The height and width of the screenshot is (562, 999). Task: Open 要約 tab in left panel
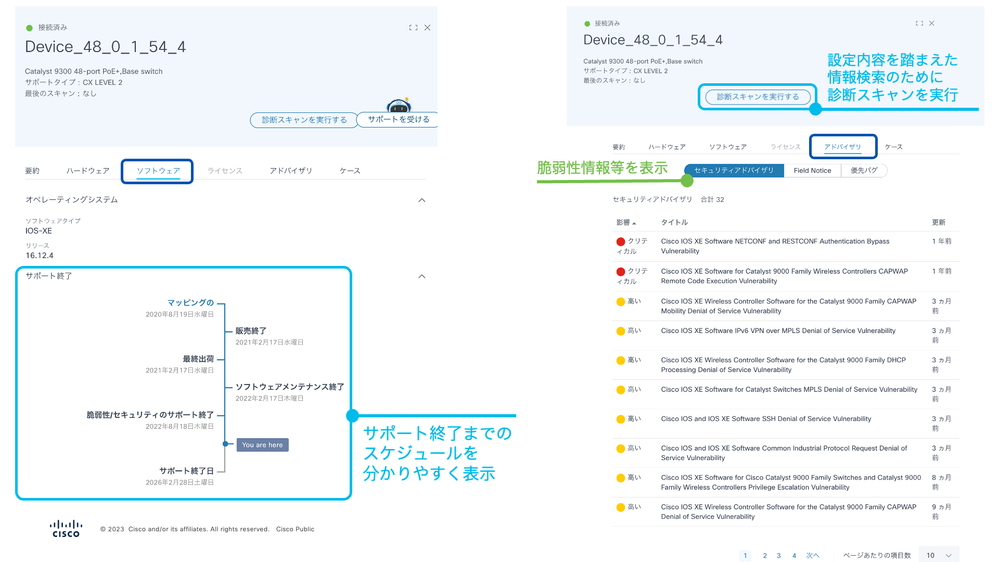32,171
